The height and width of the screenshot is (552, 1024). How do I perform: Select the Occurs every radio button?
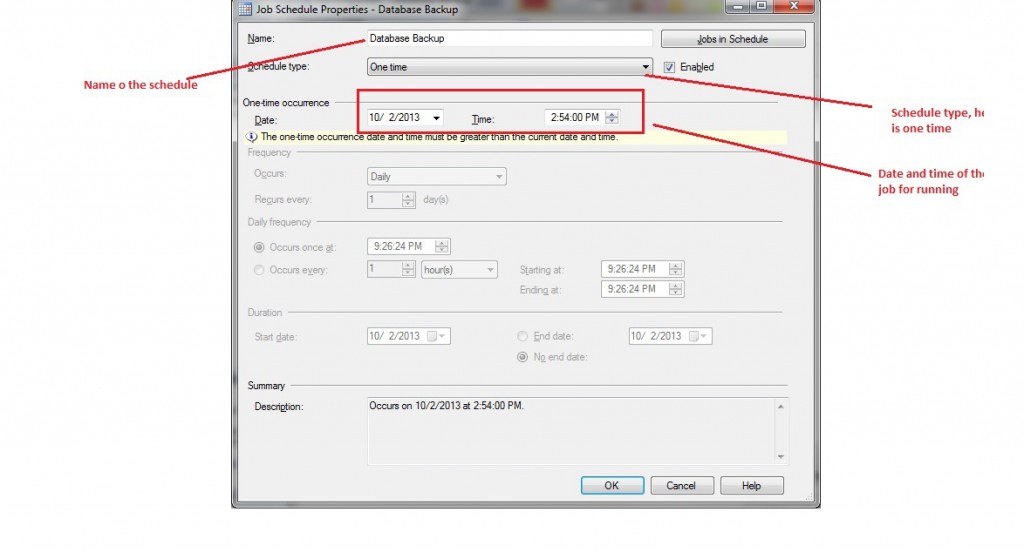point(260,270)
